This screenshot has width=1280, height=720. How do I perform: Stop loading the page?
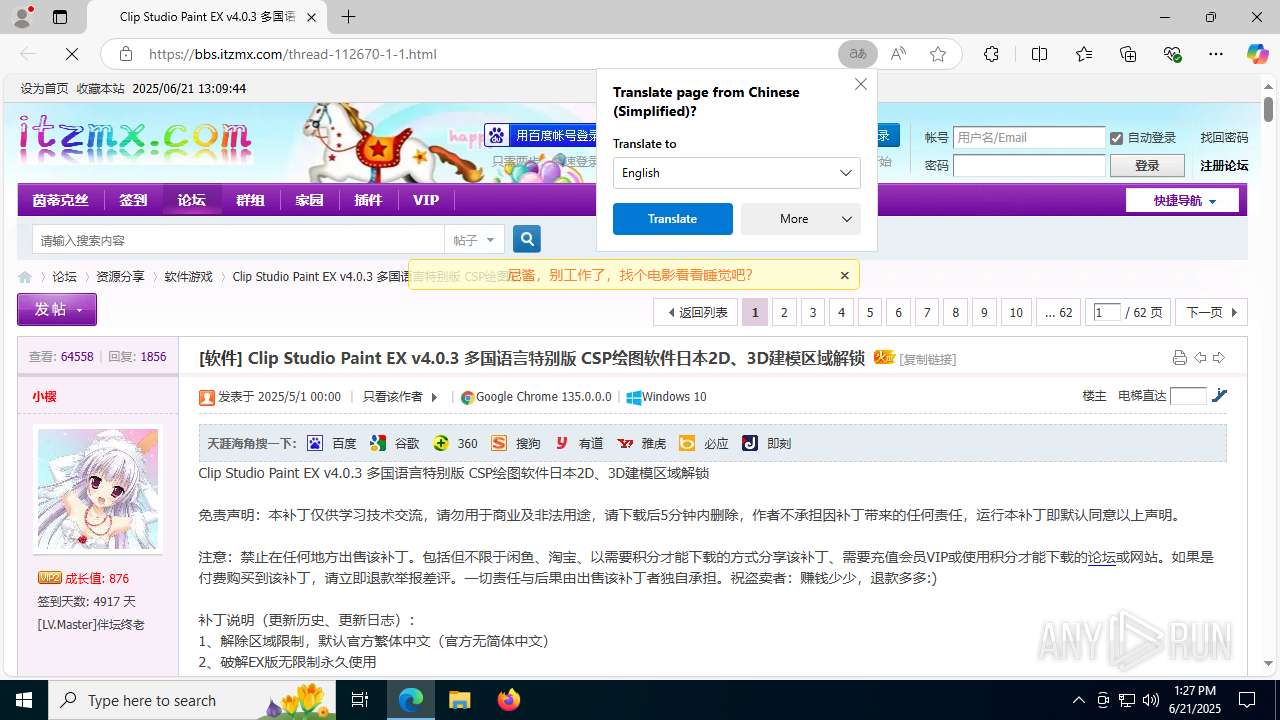[72, 54]
